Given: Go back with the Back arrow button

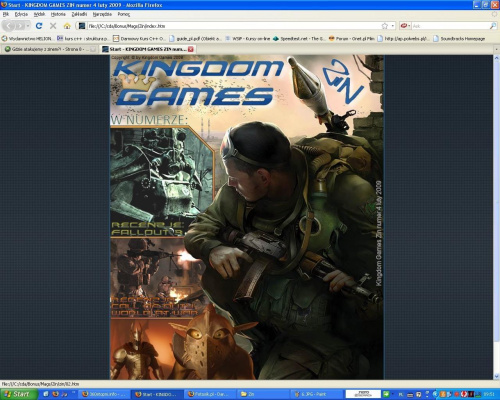Looking at the screenshot, I should pyautogui.click(x=9, y=26).
